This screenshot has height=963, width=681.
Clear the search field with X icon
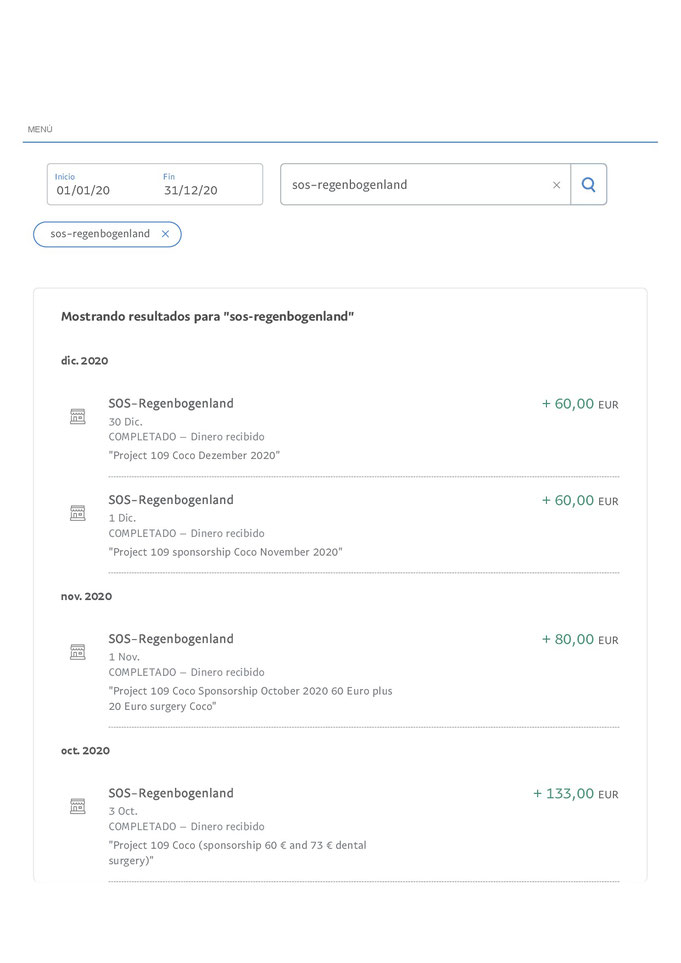(556, 185)
